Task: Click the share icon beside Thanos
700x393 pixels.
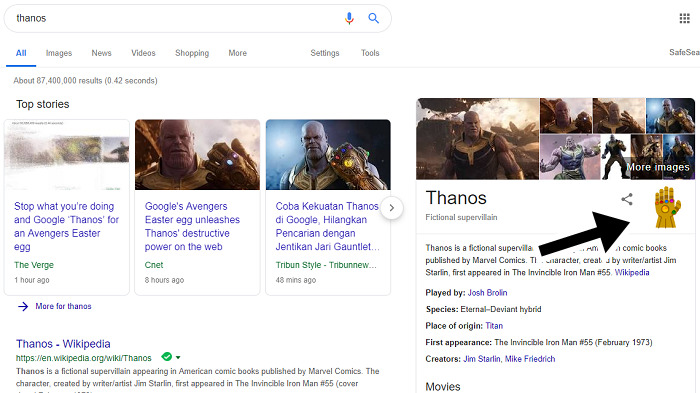Action: tap(627, 199)
